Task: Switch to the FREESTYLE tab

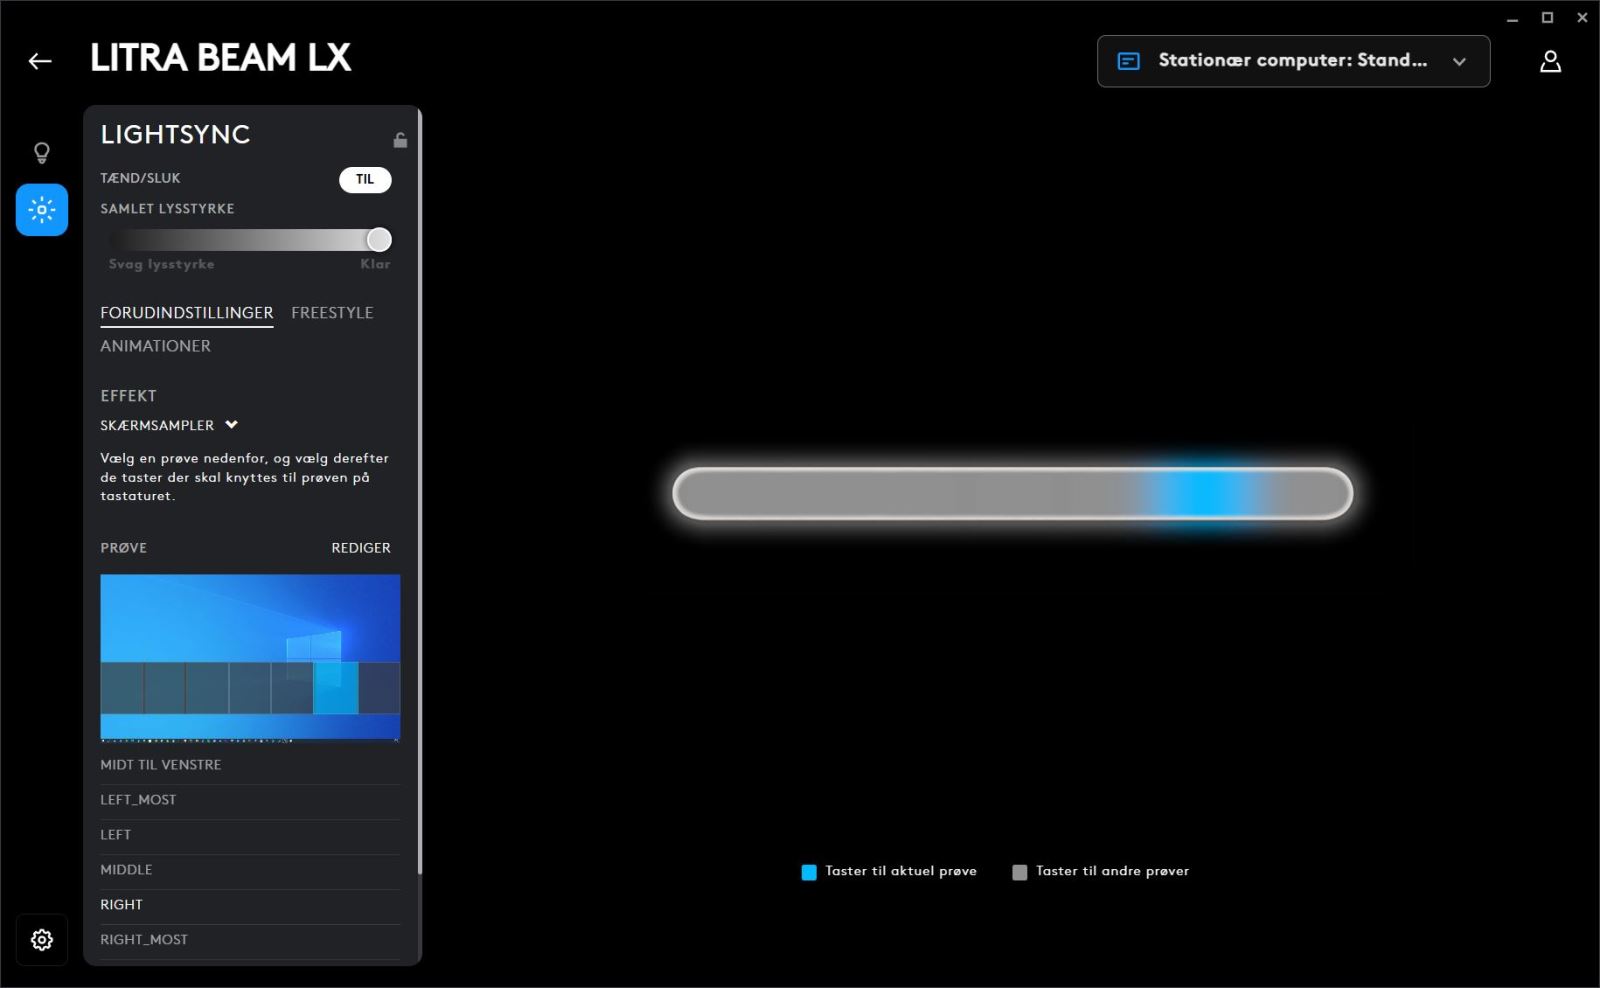Action: pos(332,313)
